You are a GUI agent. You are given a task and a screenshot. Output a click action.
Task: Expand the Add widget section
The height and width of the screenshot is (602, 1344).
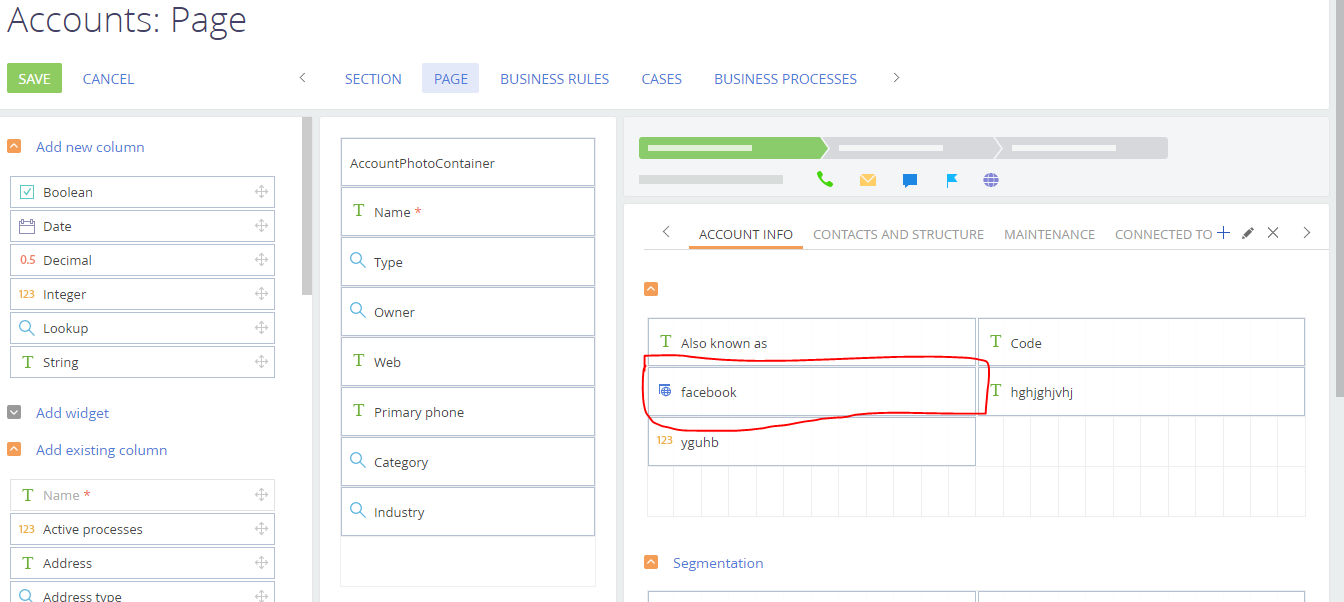[14, 413]
